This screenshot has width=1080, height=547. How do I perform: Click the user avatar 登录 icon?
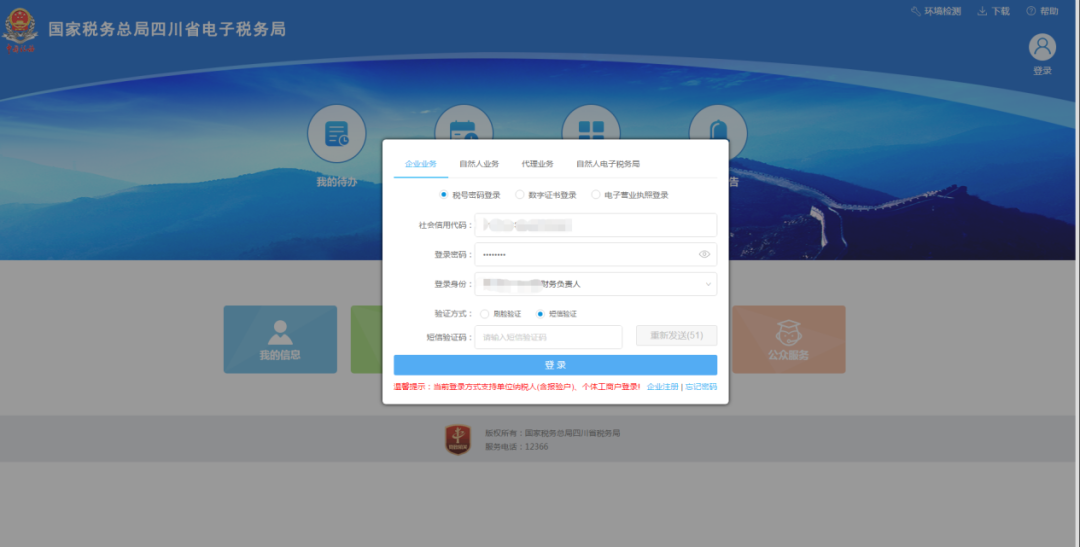coord(1042,48)
